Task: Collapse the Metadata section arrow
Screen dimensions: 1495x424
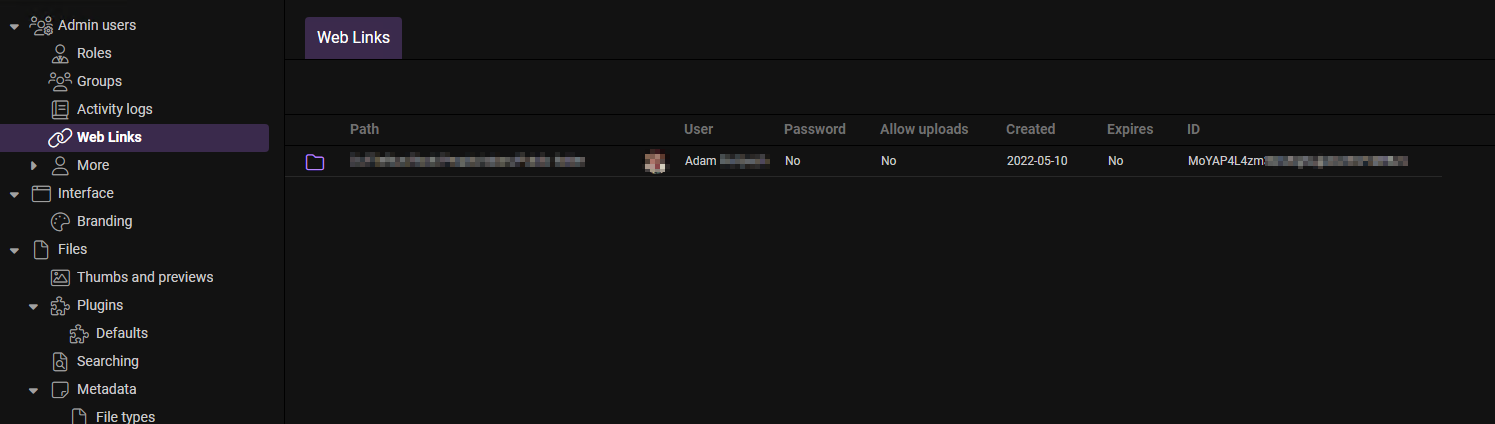Action: click(33, 390)
